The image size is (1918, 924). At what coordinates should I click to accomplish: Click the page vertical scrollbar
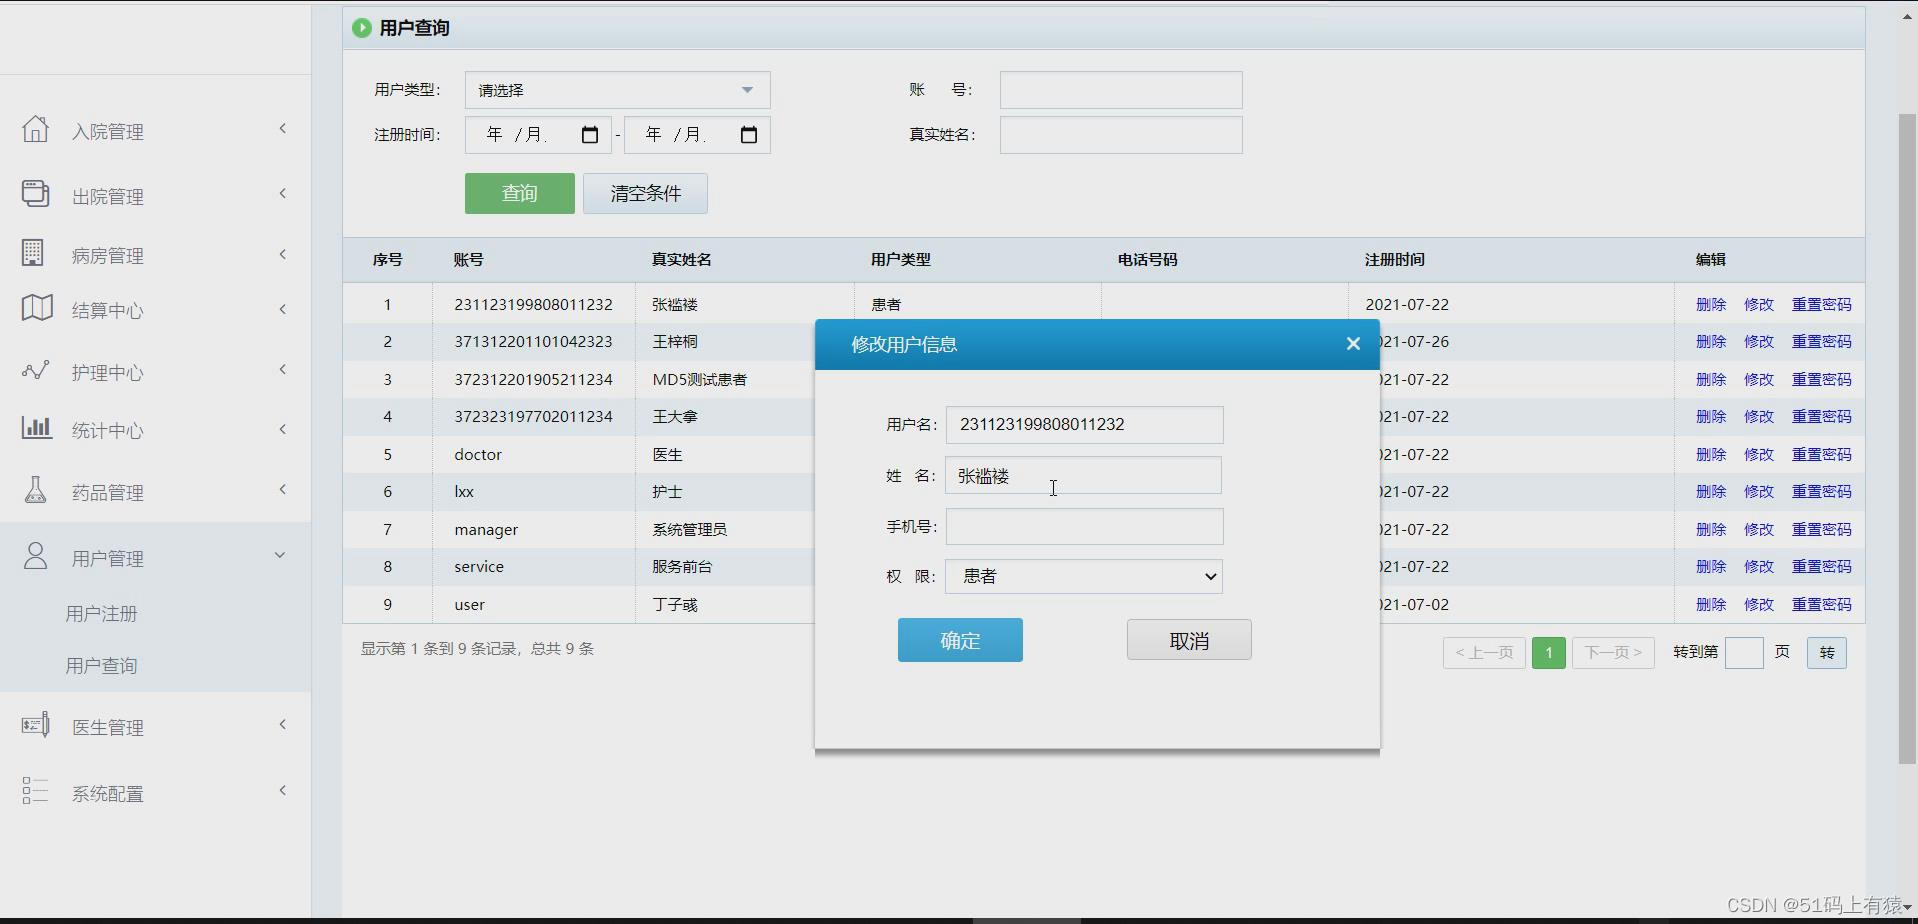[x=1907, y=440]
